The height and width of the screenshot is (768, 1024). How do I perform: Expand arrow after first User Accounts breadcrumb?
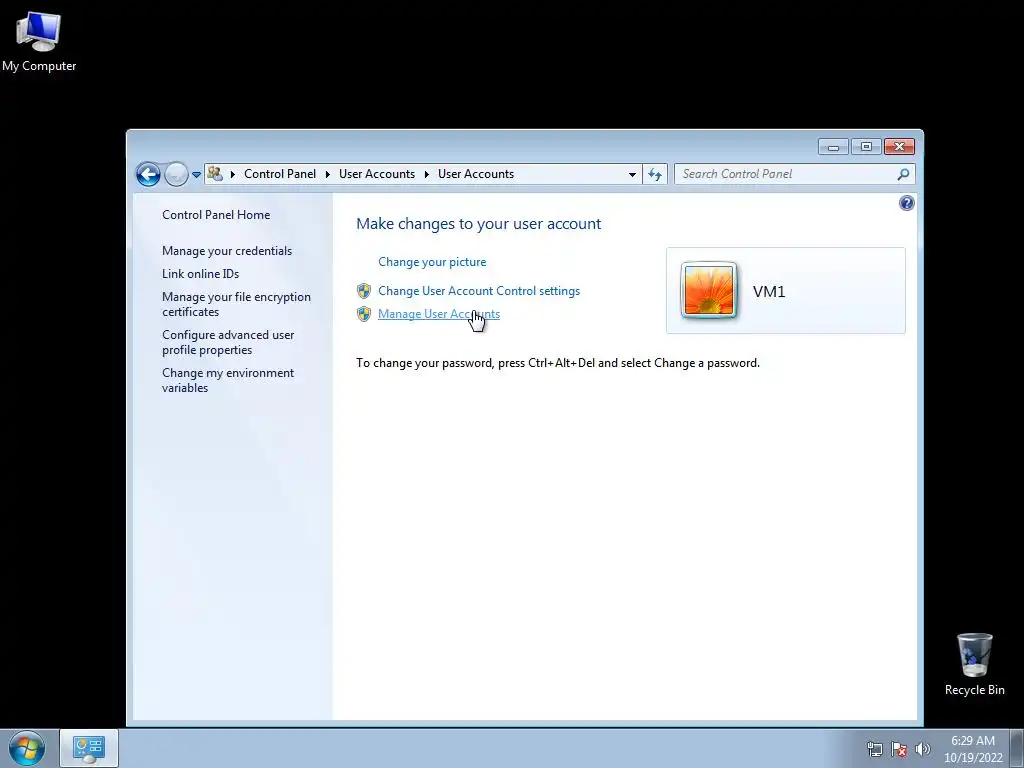[x=426, y=174]
